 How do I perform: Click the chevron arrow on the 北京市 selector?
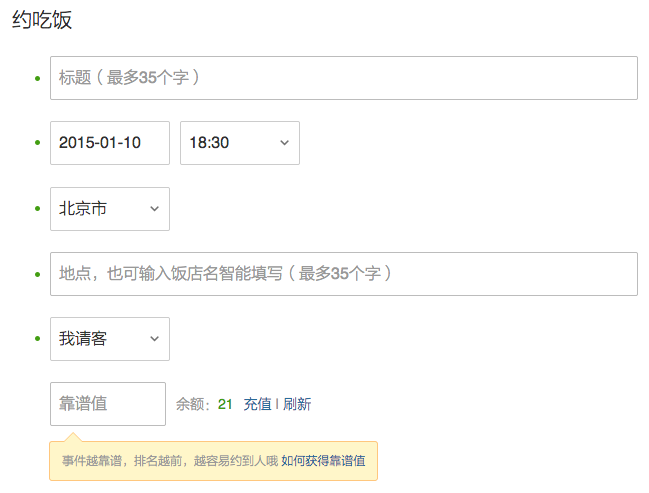[154, 209]
